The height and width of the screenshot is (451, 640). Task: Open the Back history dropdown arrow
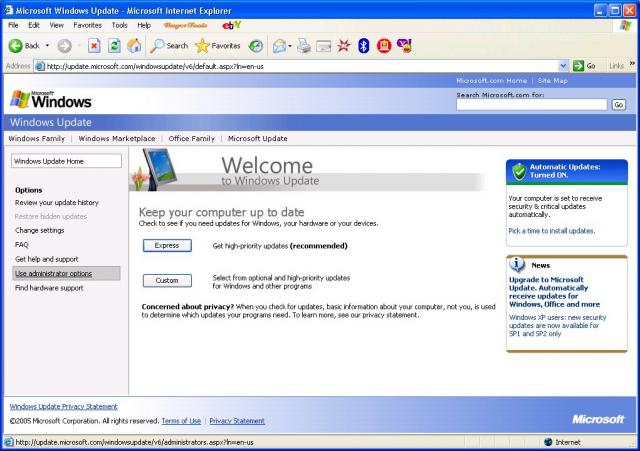tap(47, 46)
